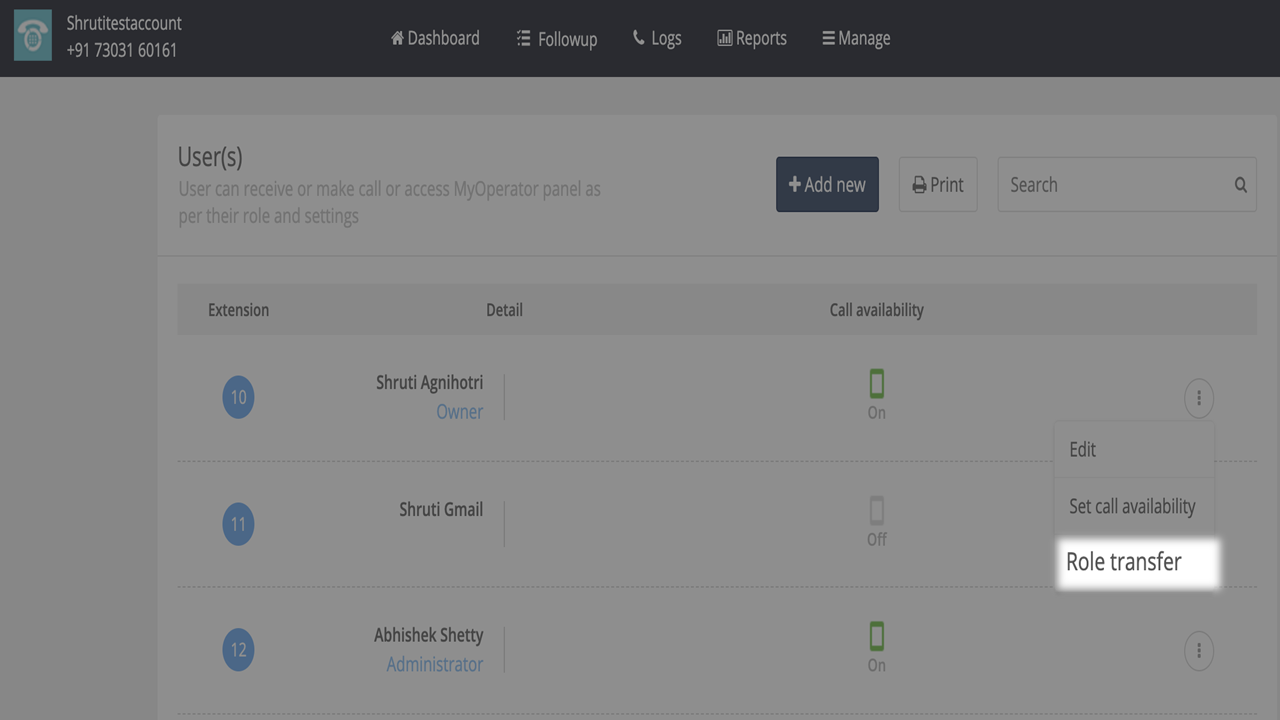
Task: Turn on Shruti Gmail's call availability
Action: pyautogui.click(x=876, y=511)
